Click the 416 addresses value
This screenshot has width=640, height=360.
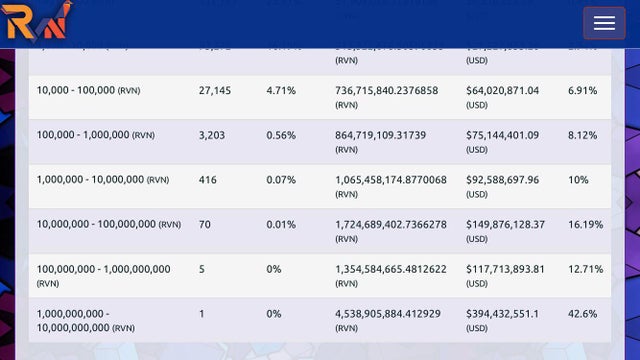click(x=208, y=180)
